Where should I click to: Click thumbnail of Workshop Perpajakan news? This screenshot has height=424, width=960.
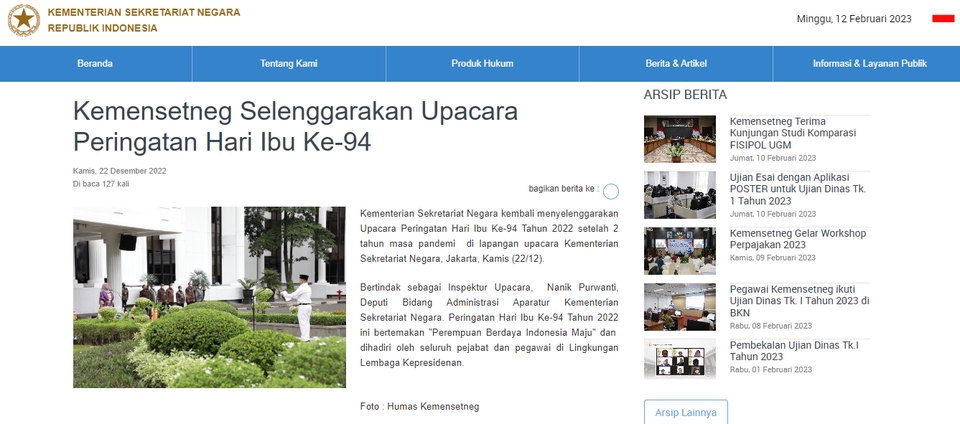pyautogui.click(x=680, y=251)
